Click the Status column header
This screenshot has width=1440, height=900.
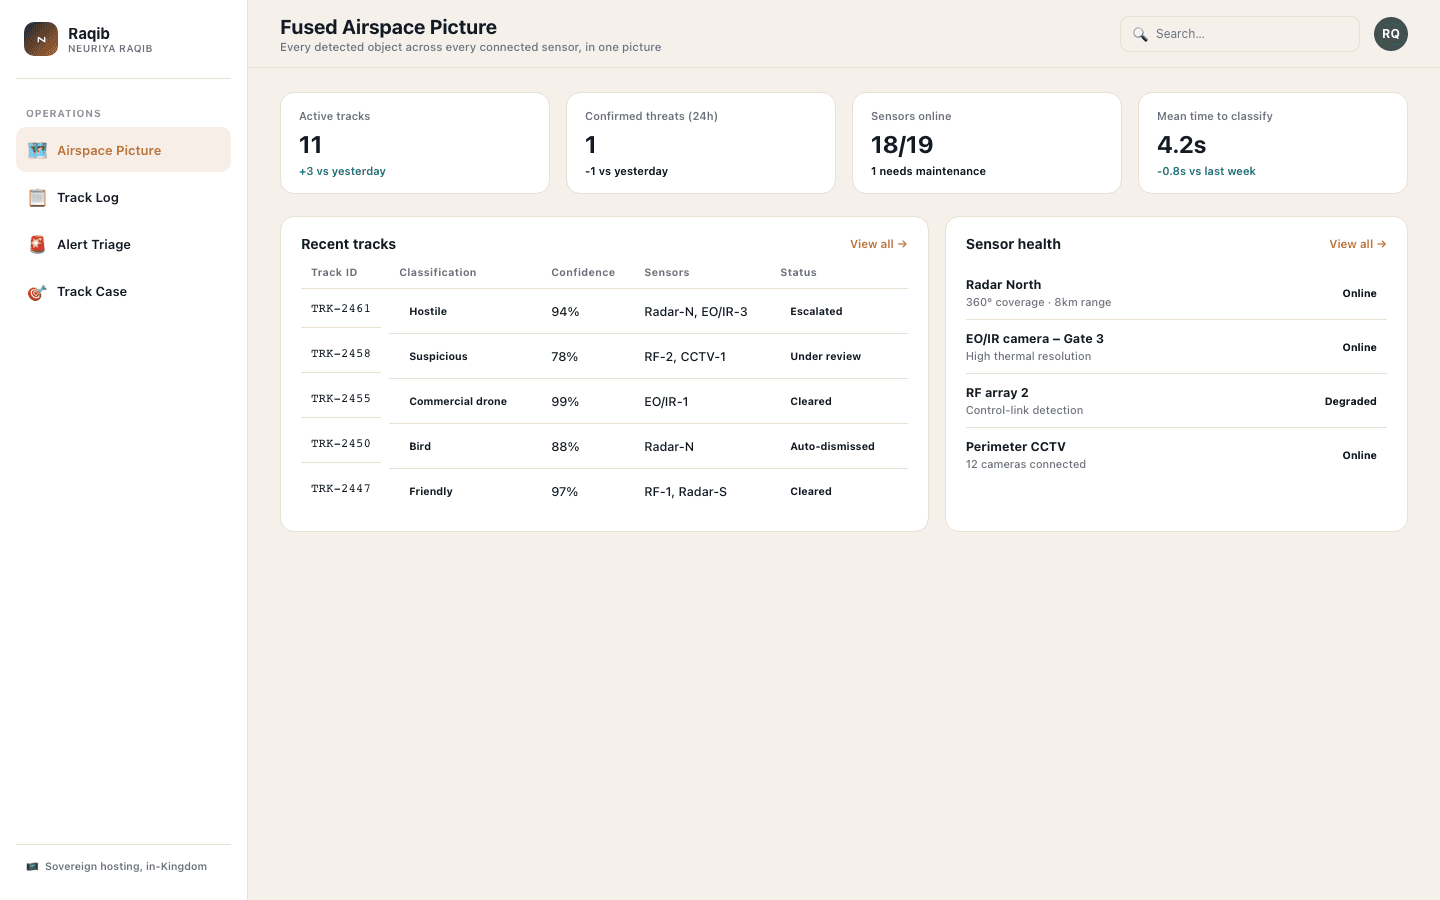point(798,273)
